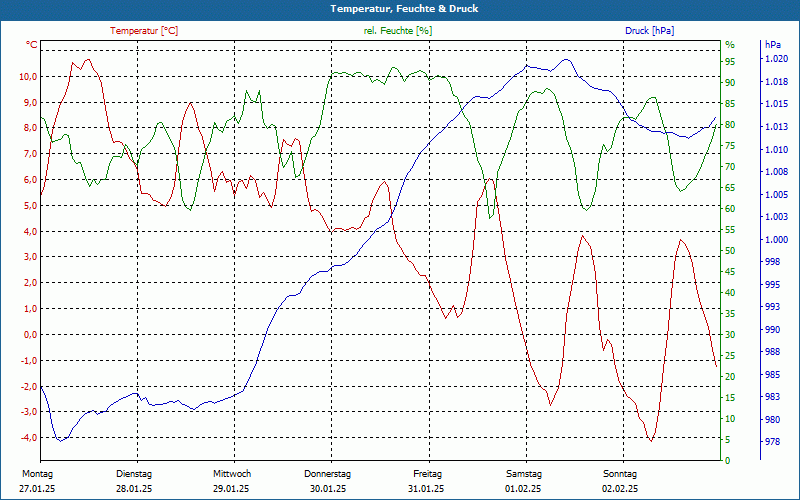Click the '0,0' temperature axis value
Image resolution: width=800 pixels, height=500 pixels.
30,335
